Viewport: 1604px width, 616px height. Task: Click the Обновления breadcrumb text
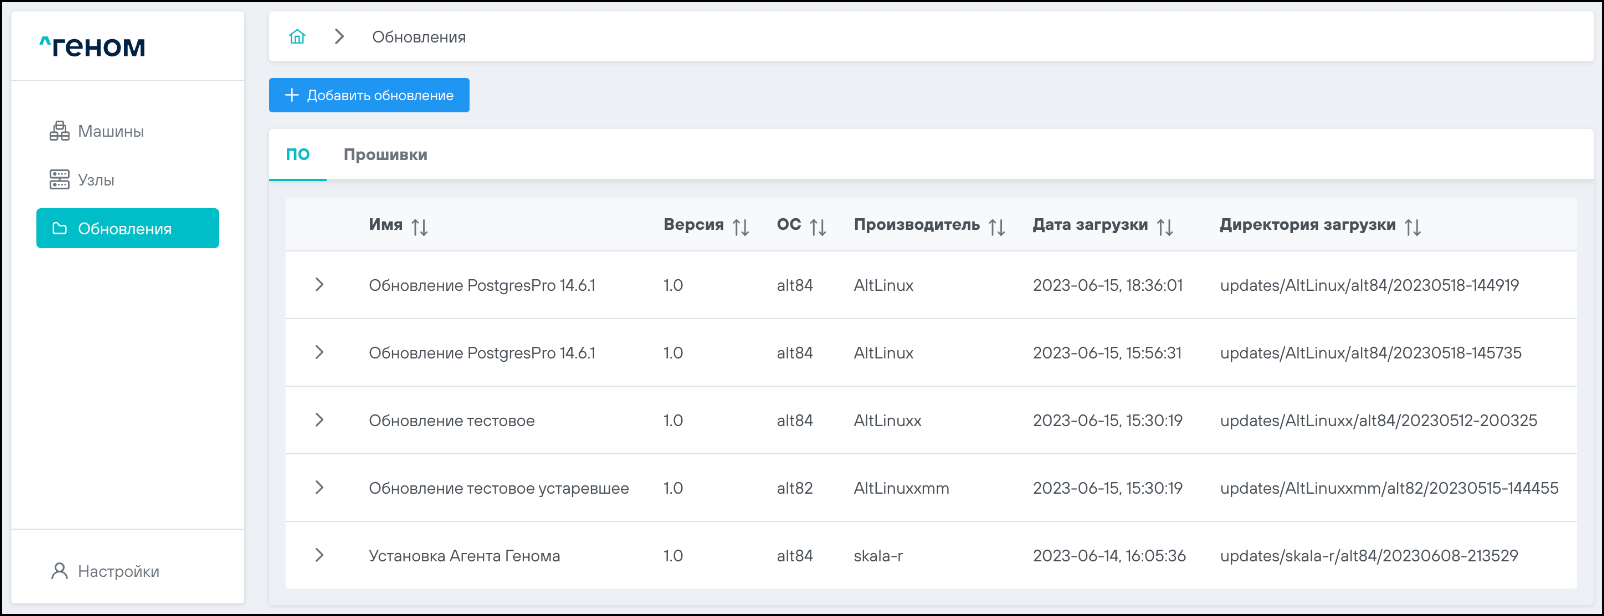pos(418,37)
